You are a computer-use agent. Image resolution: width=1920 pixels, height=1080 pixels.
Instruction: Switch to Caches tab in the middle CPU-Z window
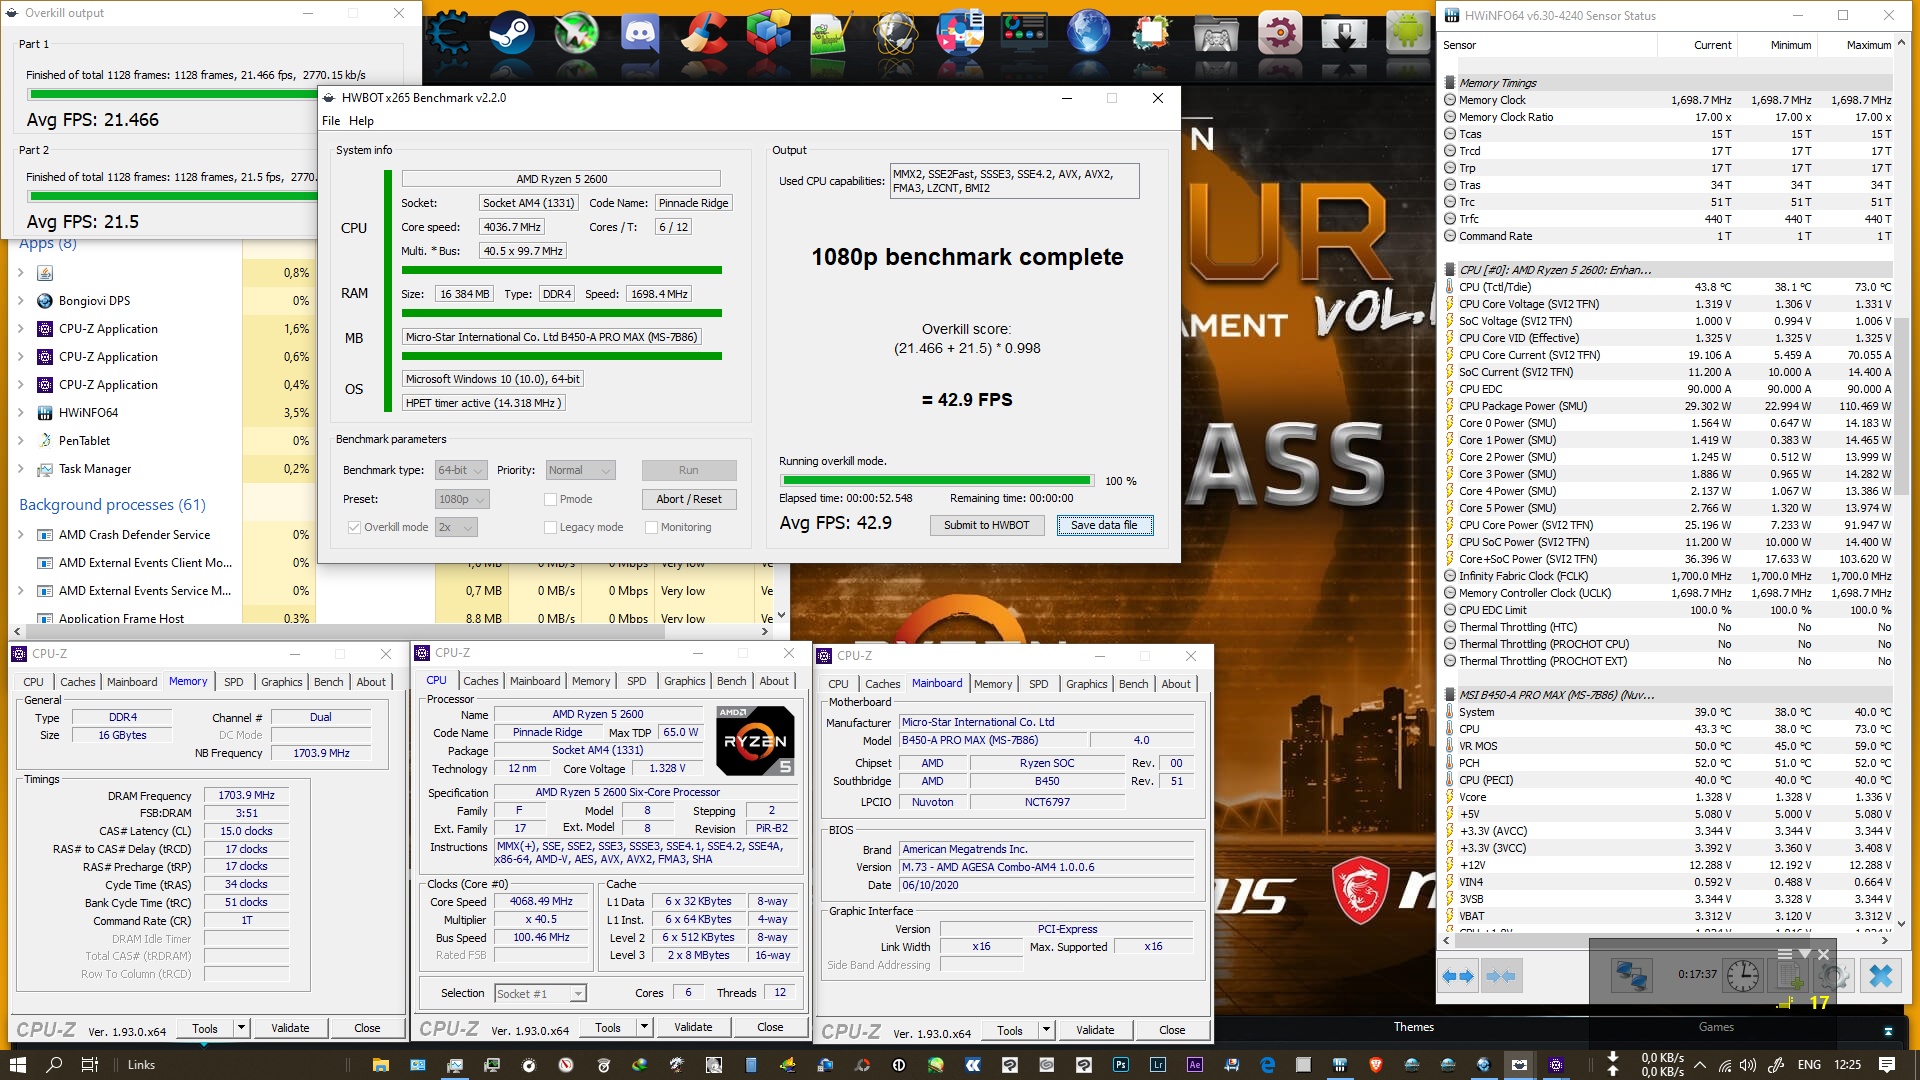click(480, 681)
